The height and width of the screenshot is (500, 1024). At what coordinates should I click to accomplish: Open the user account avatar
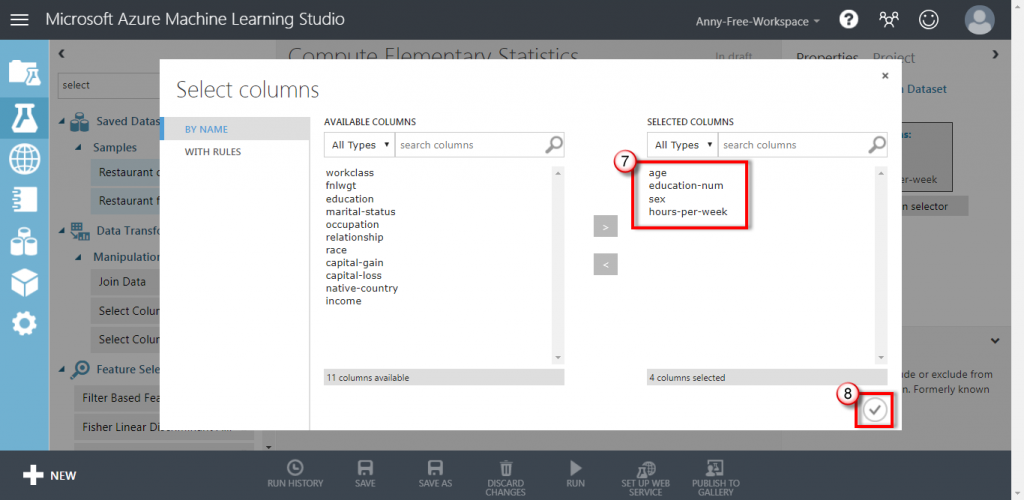point(980,20)
